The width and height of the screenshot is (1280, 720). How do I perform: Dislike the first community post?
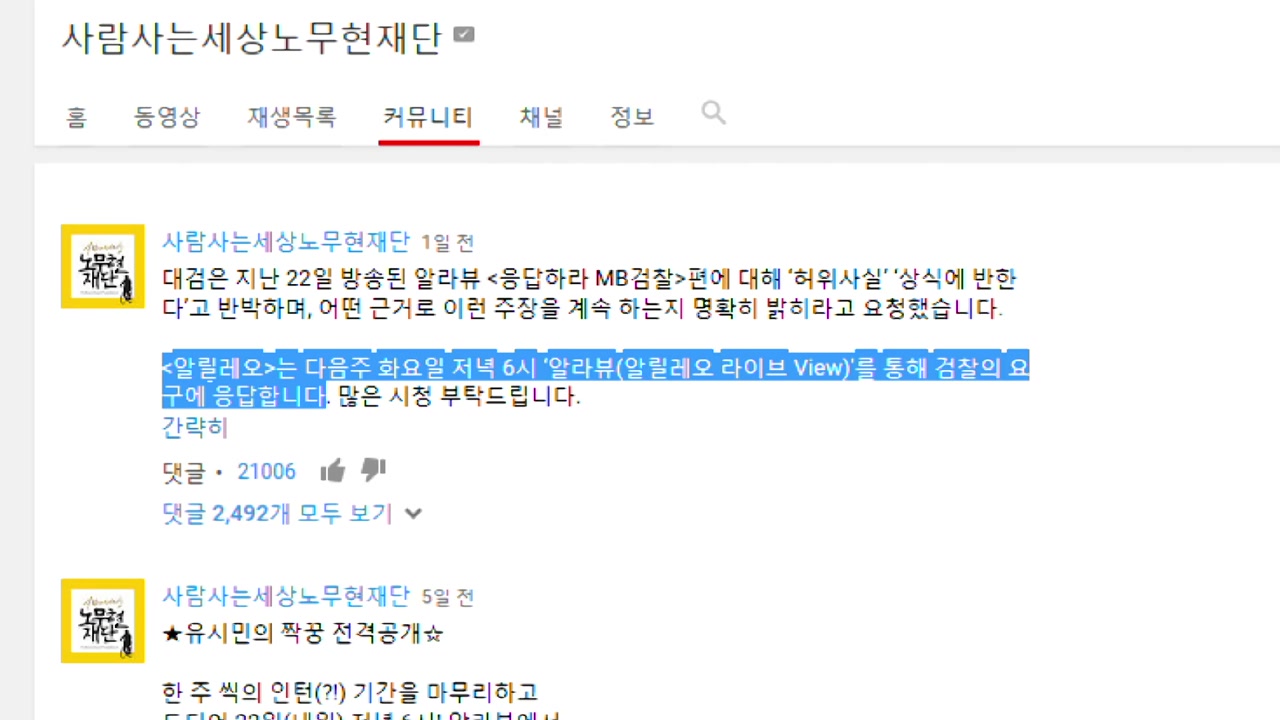pyautogui.click(x=373, y=470)
